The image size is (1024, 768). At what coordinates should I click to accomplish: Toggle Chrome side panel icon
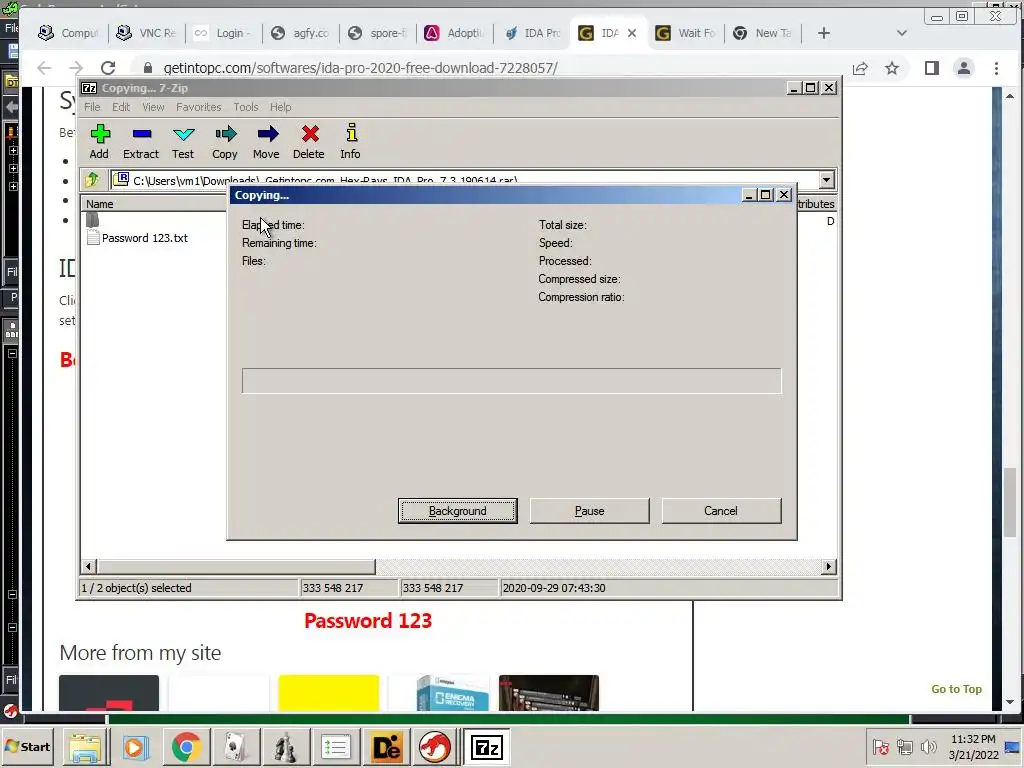[x=932, y=68]
